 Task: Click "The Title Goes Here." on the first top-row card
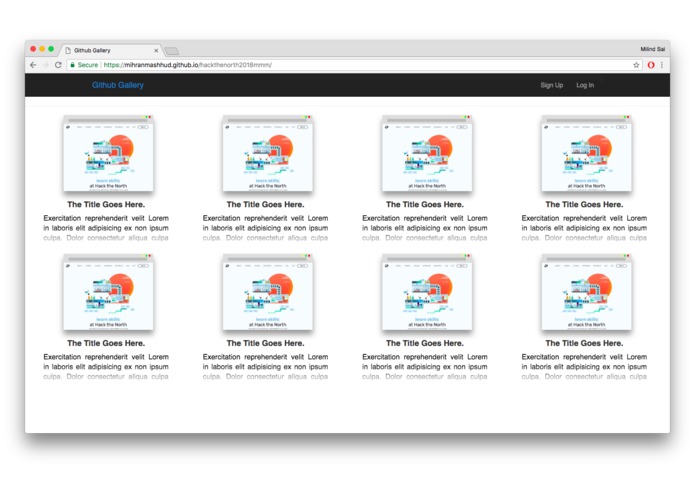tap(106, 204)
